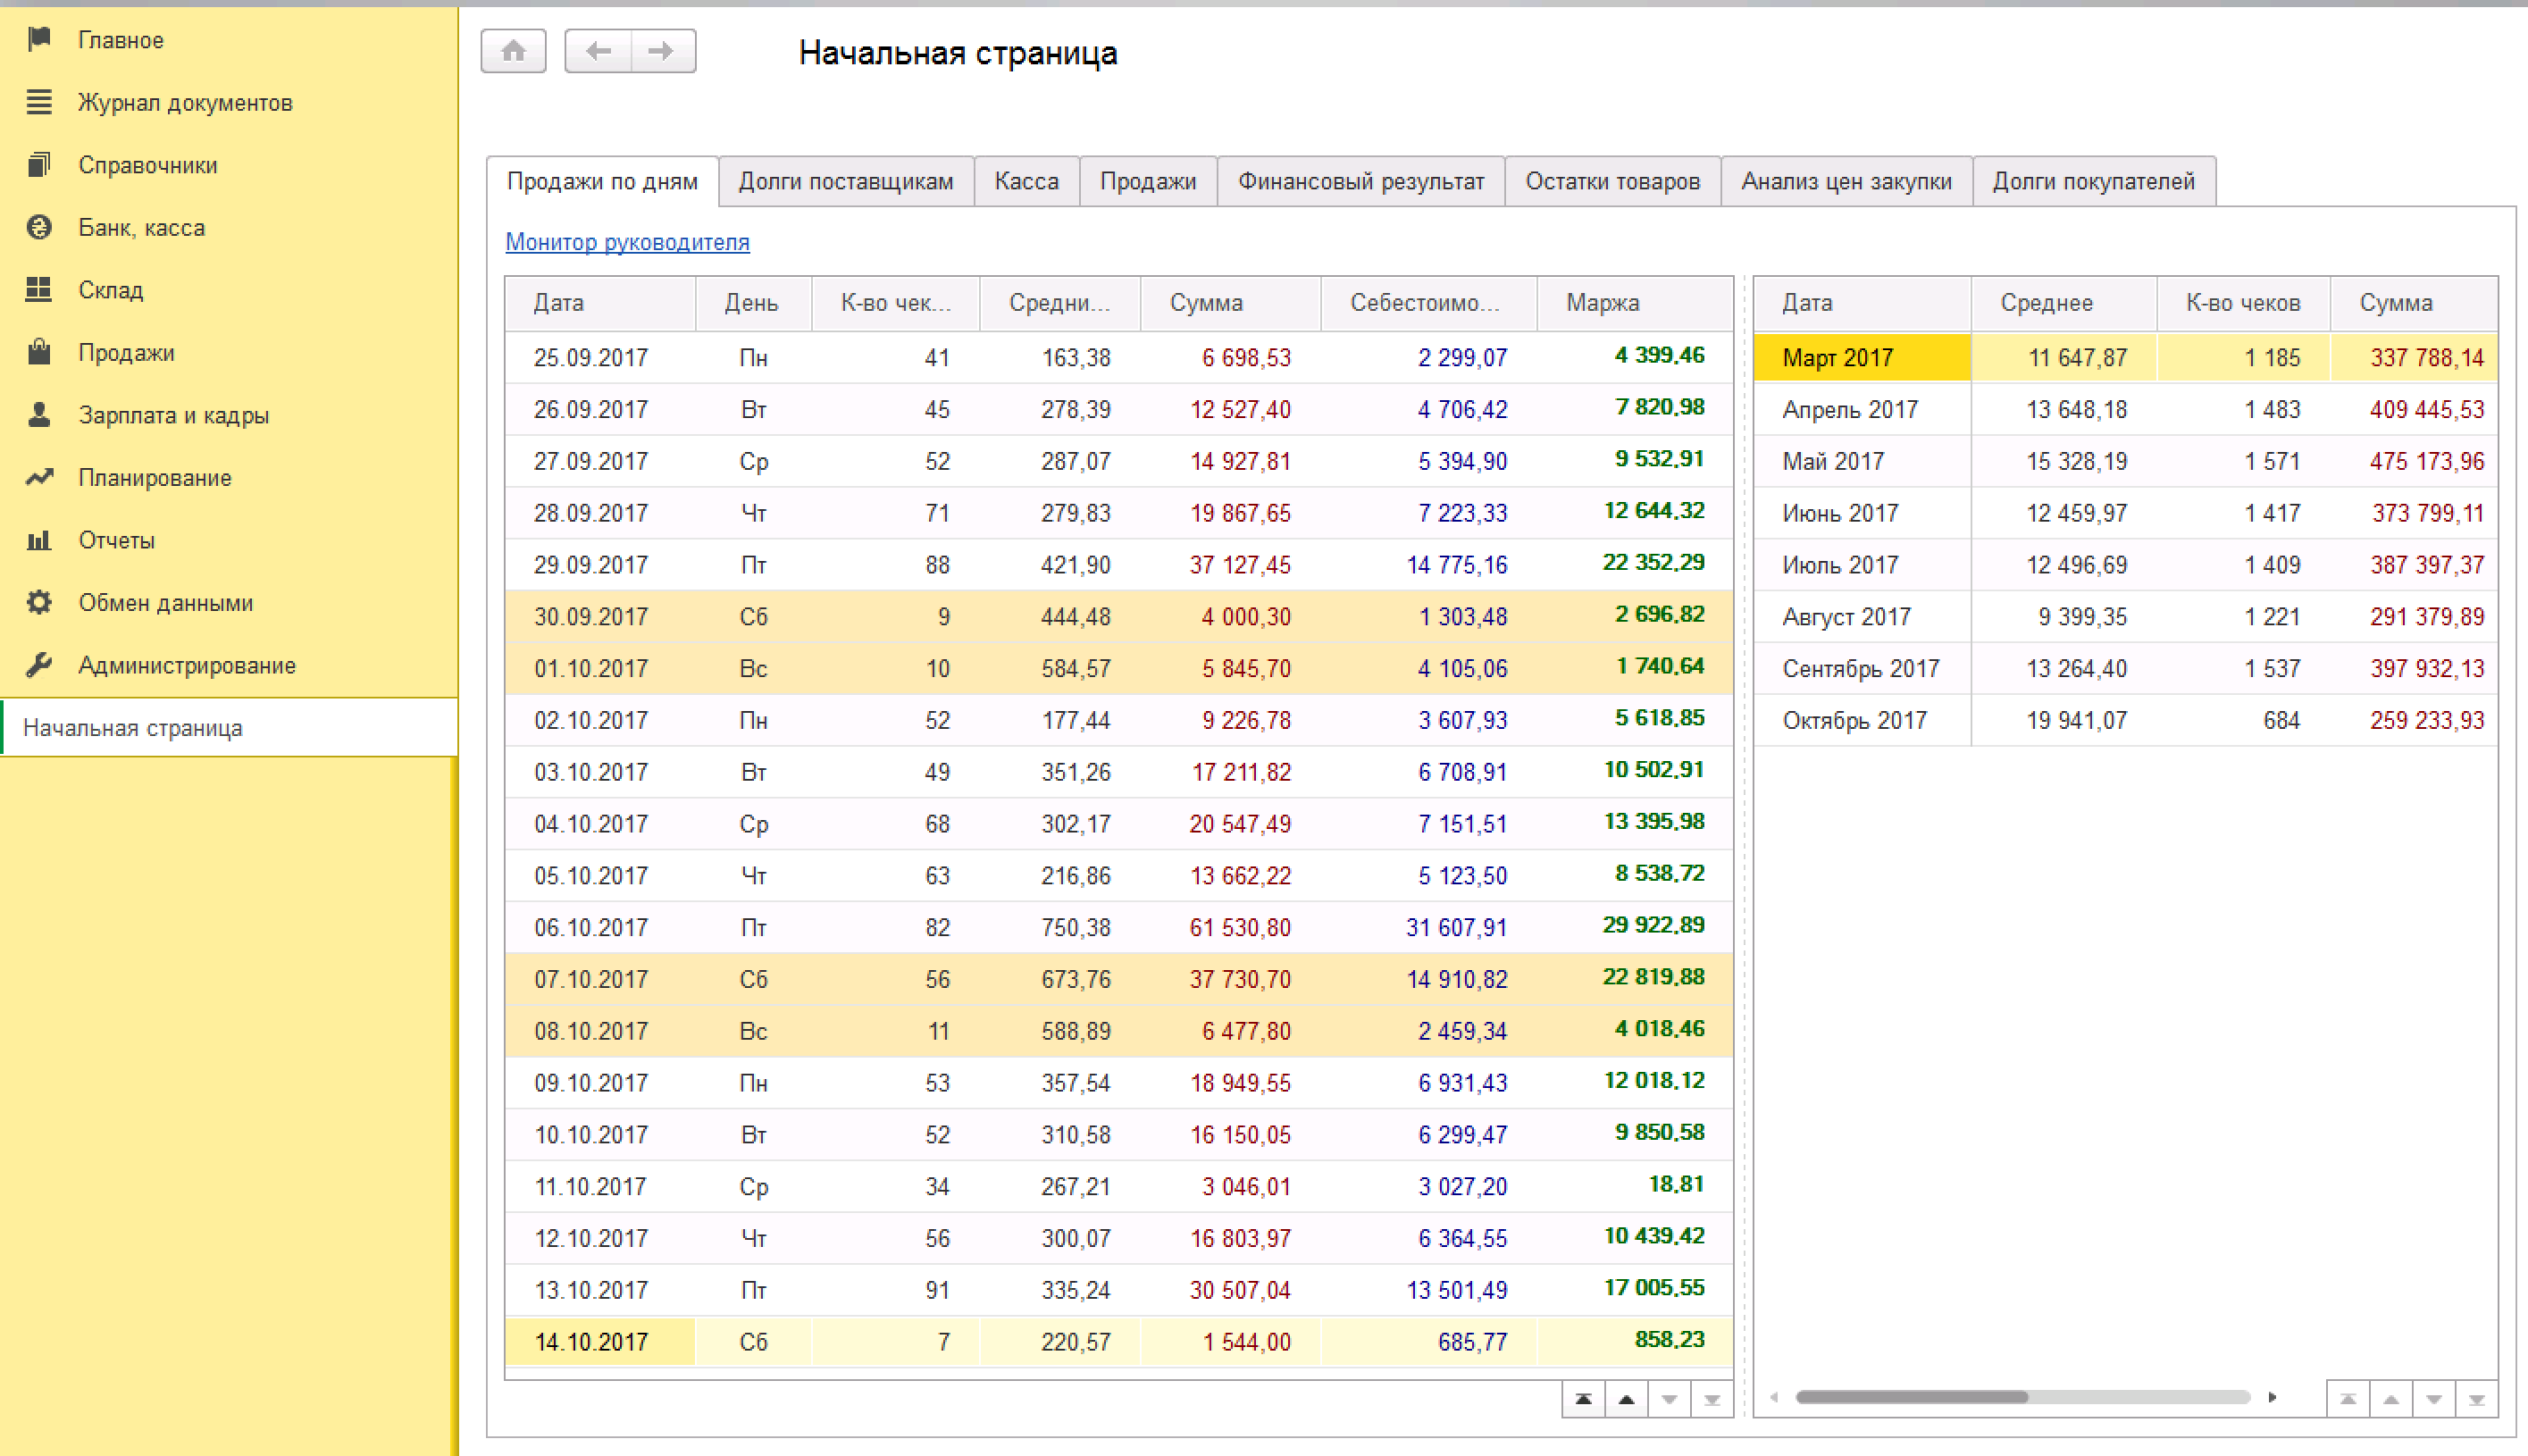
Task: Open the Монитор руководителя link
Action: 627,242
